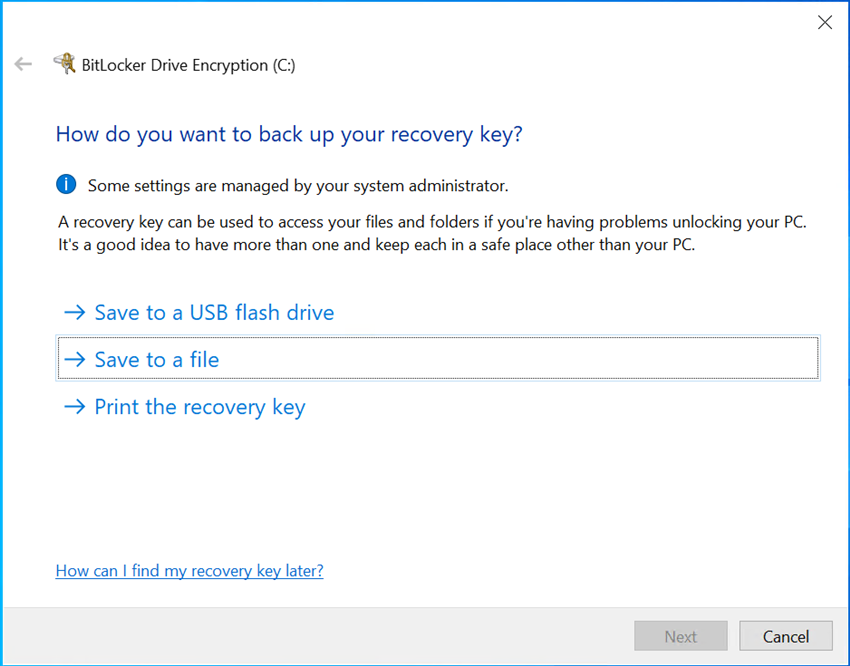Click the blue information icon

pos(65,184)
